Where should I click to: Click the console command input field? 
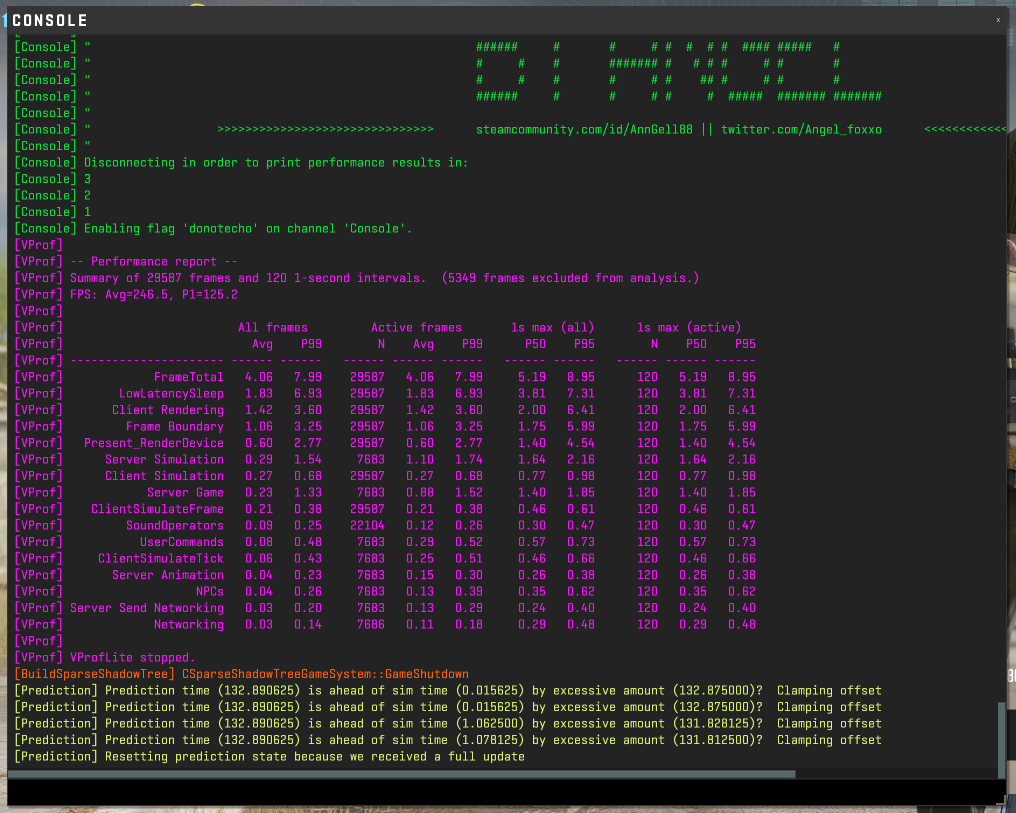click(x=505, y=792)
